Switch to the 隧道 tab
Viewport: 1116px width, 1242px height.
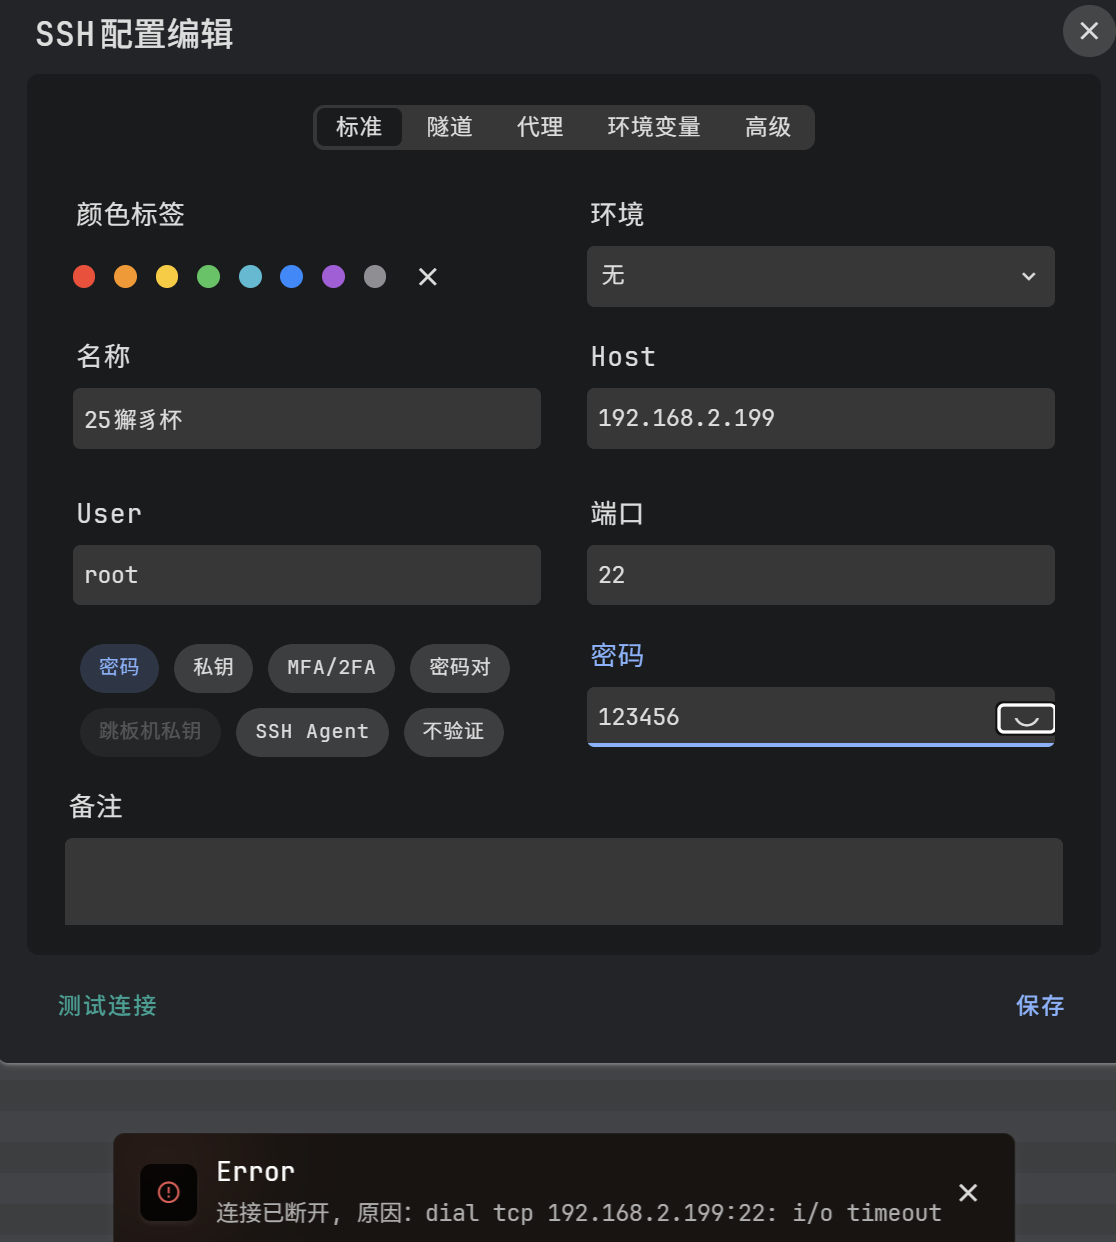click(449, 127)
